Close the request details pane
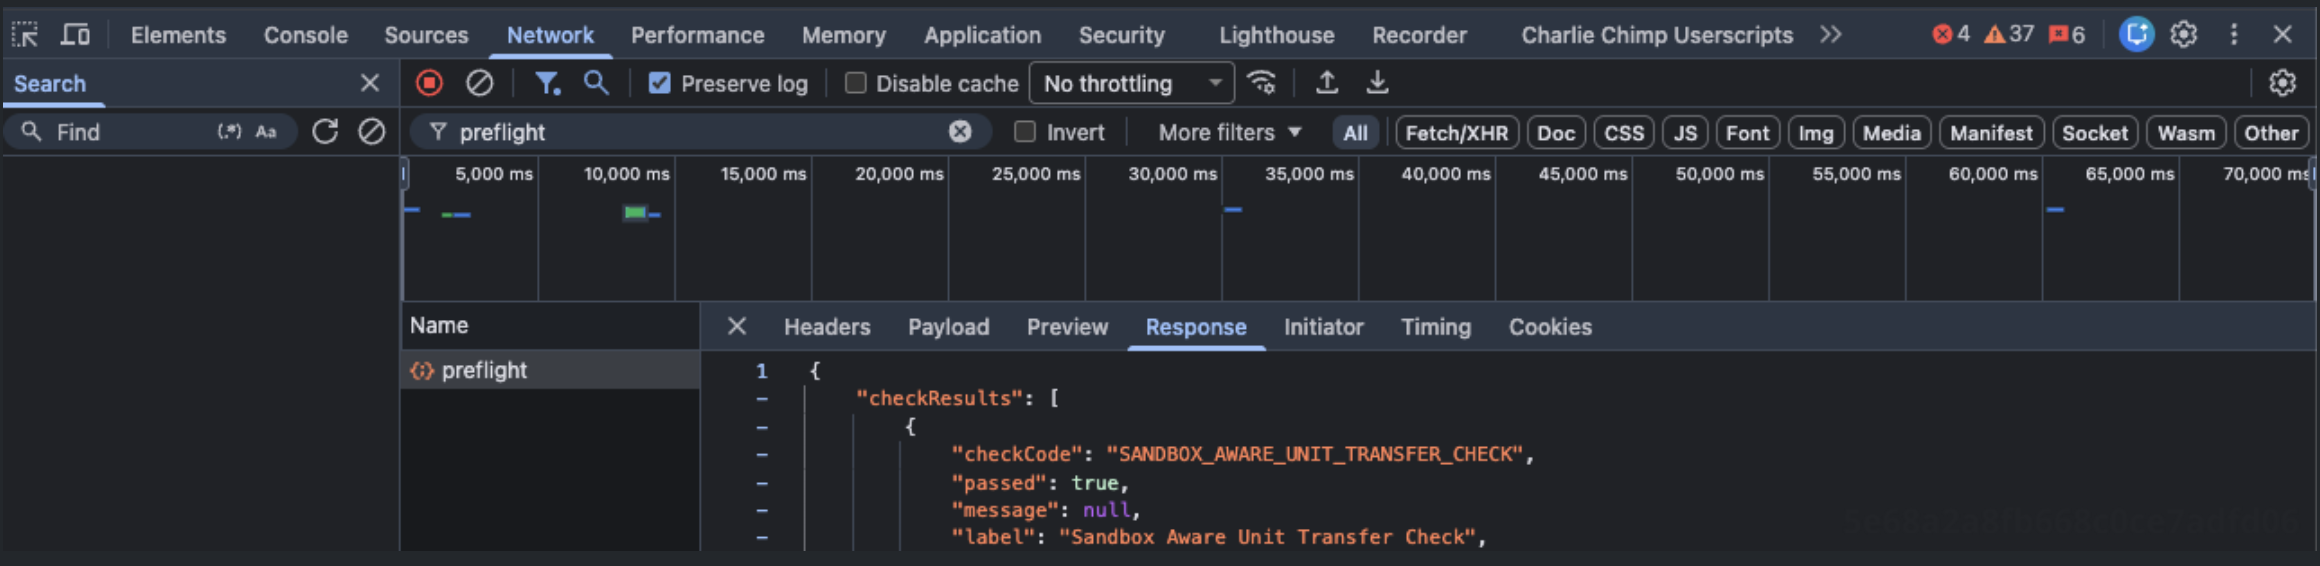Viewport: 2320px width, 566px height. click(737, 326)
